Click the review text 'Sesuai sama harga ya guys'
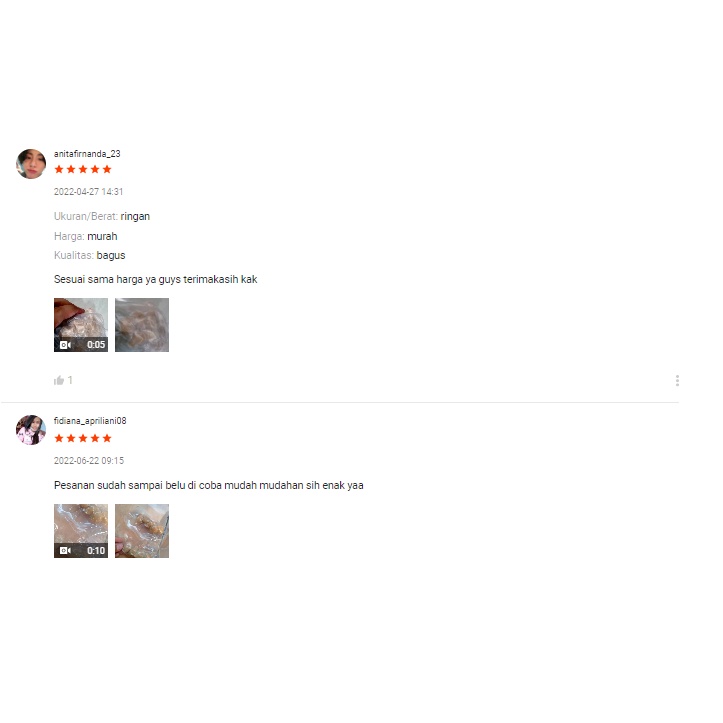723x723 pixels. 117,279
